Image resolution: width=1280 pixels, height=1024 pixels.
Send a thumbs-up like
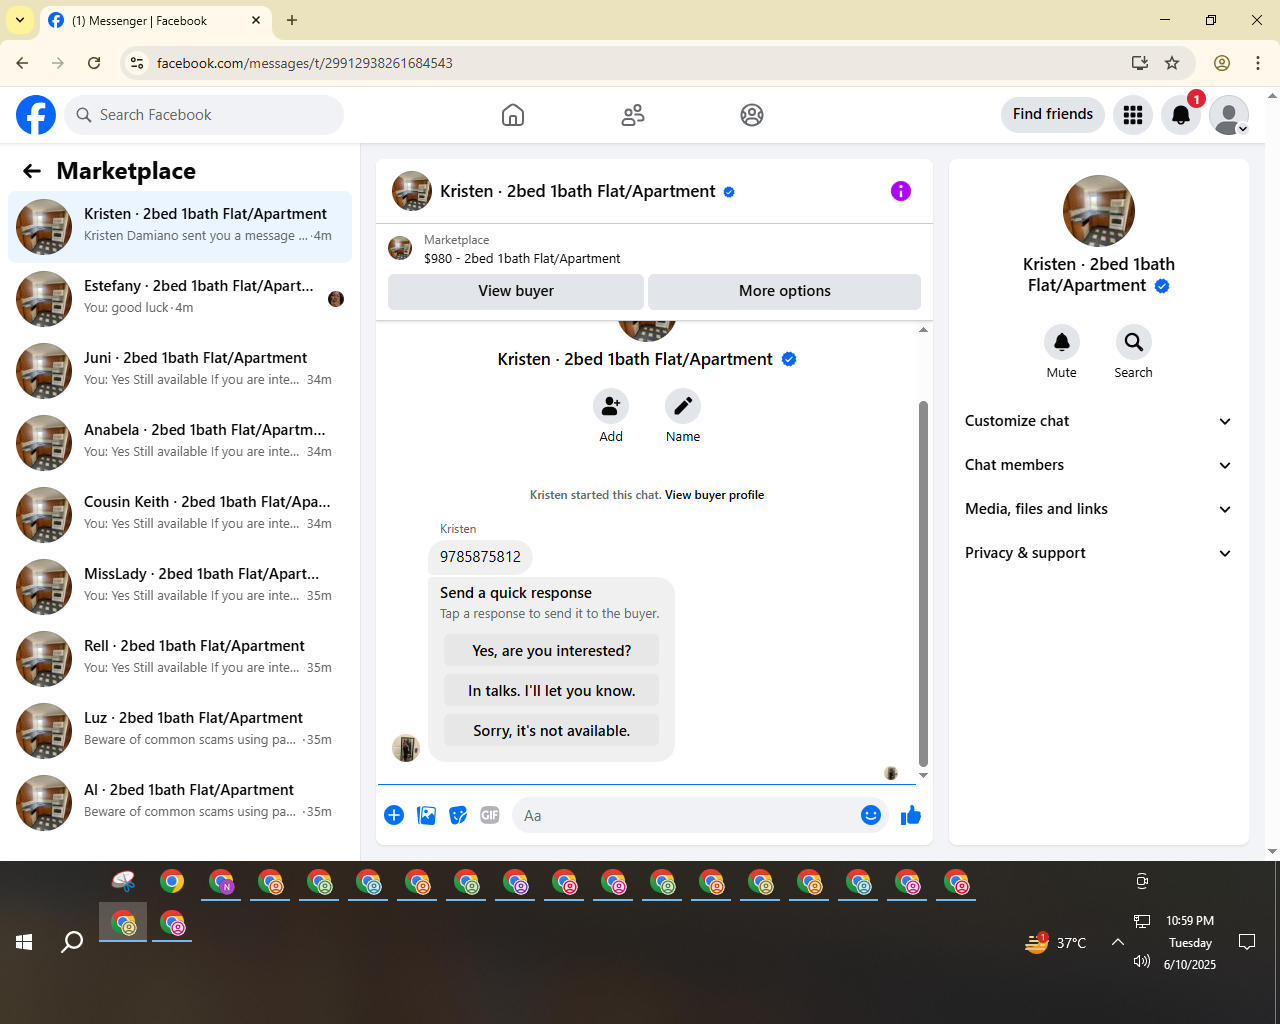[911, 815]
